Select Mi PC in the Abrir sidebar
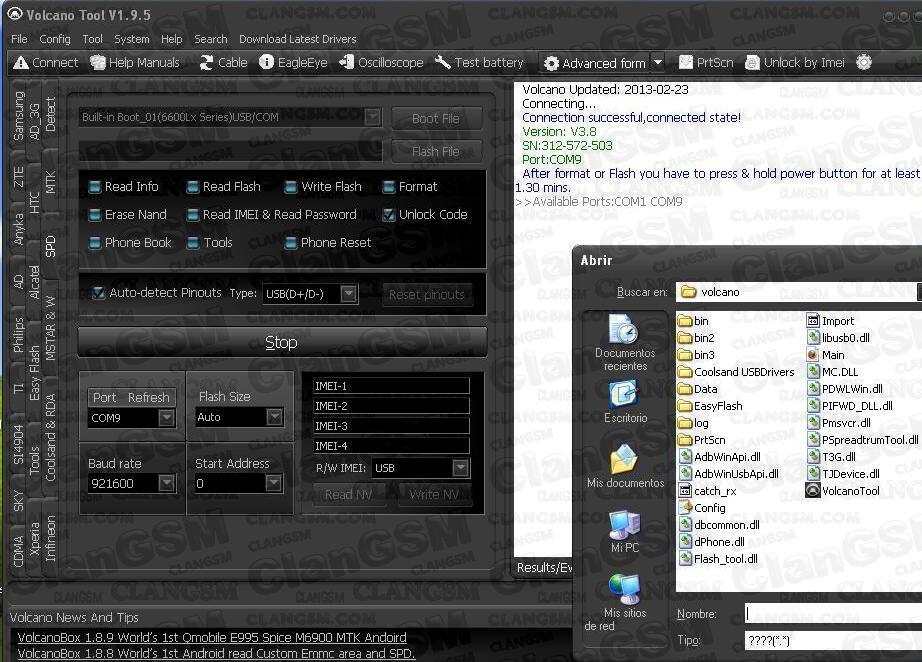The height and width of the screenshot is (662, 922). pyautogui.click(x=624, y=531)
